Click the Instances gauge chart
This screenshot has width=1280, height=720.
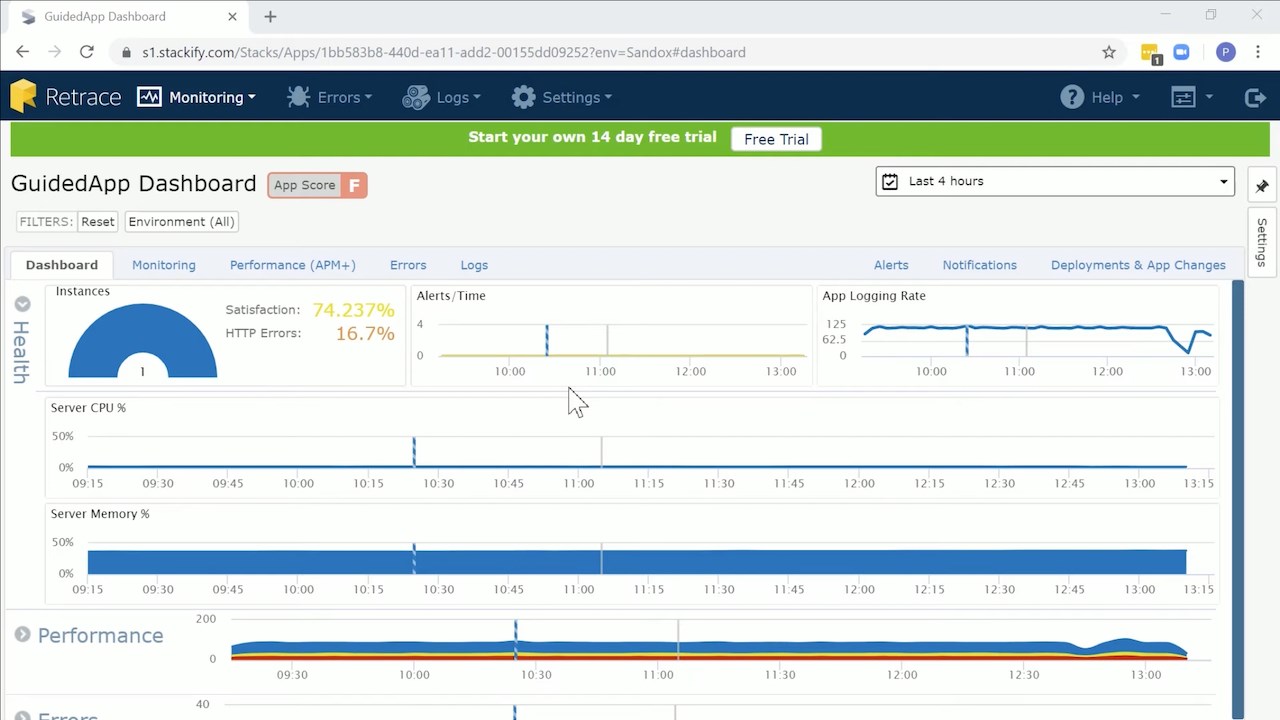[142, 341]
